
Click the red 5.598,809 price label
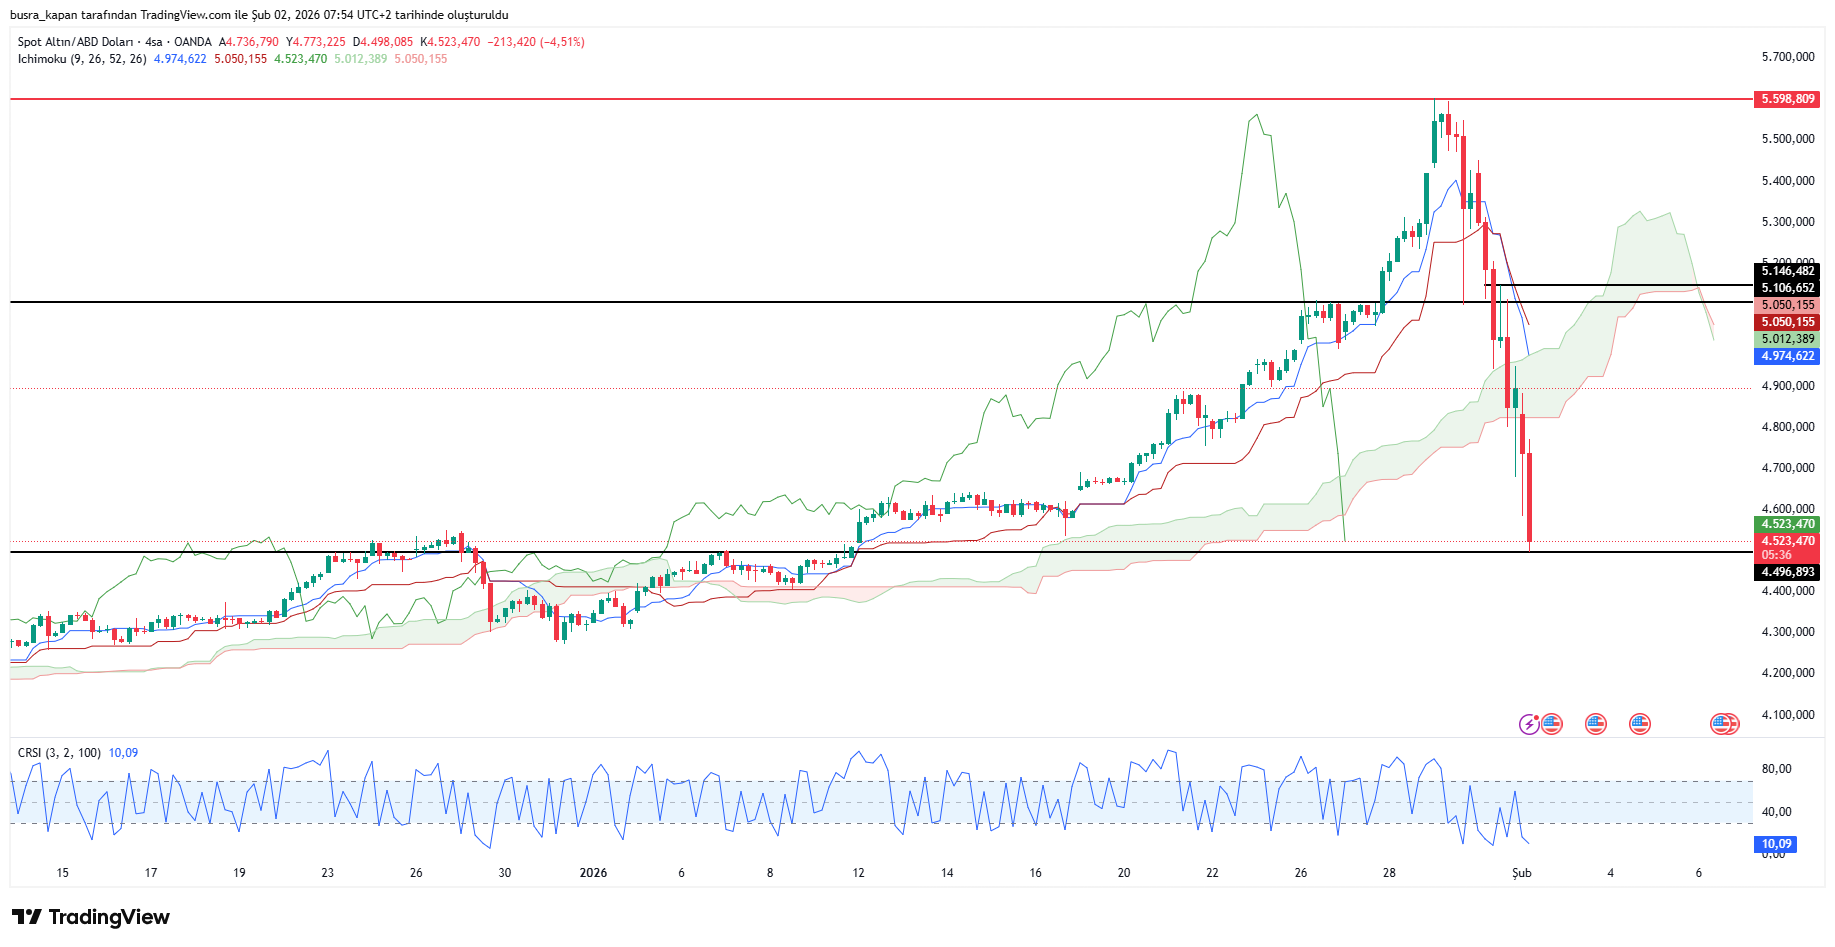click(x=1787, y=99)
